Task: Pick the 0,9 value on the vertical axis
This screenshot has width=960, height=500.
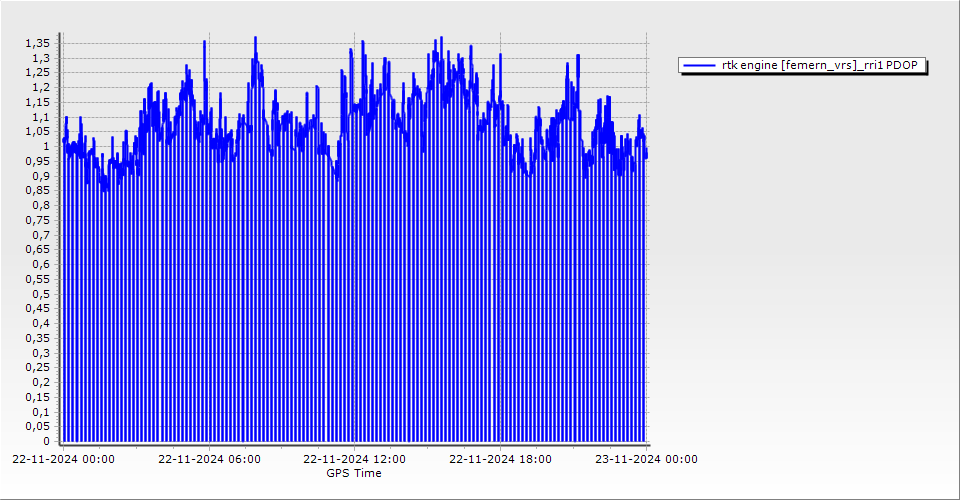Action: [40, 176]
